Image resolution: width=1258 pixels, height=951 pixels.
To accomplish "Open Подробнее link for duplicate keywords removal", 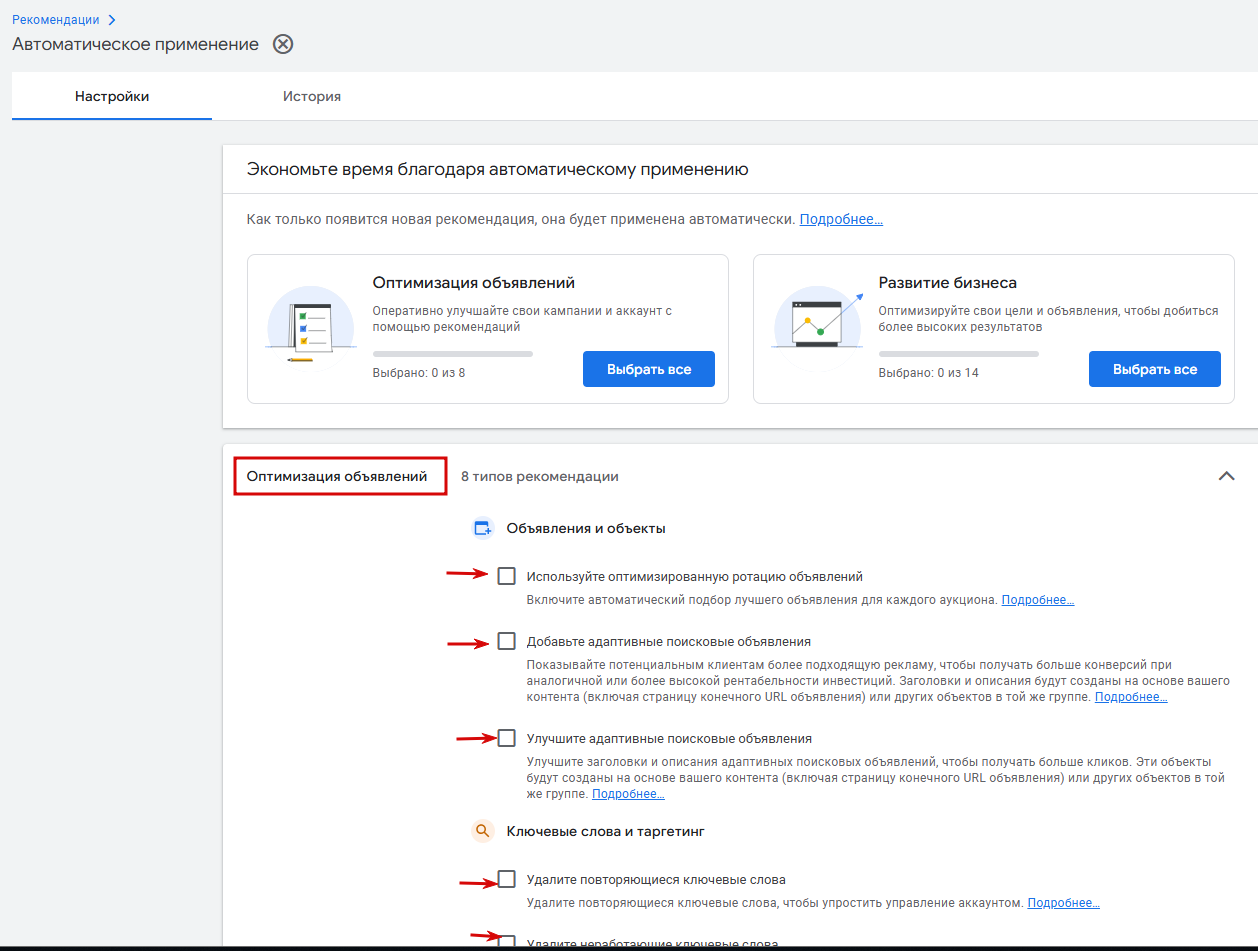I will (x=1064, y=903).
